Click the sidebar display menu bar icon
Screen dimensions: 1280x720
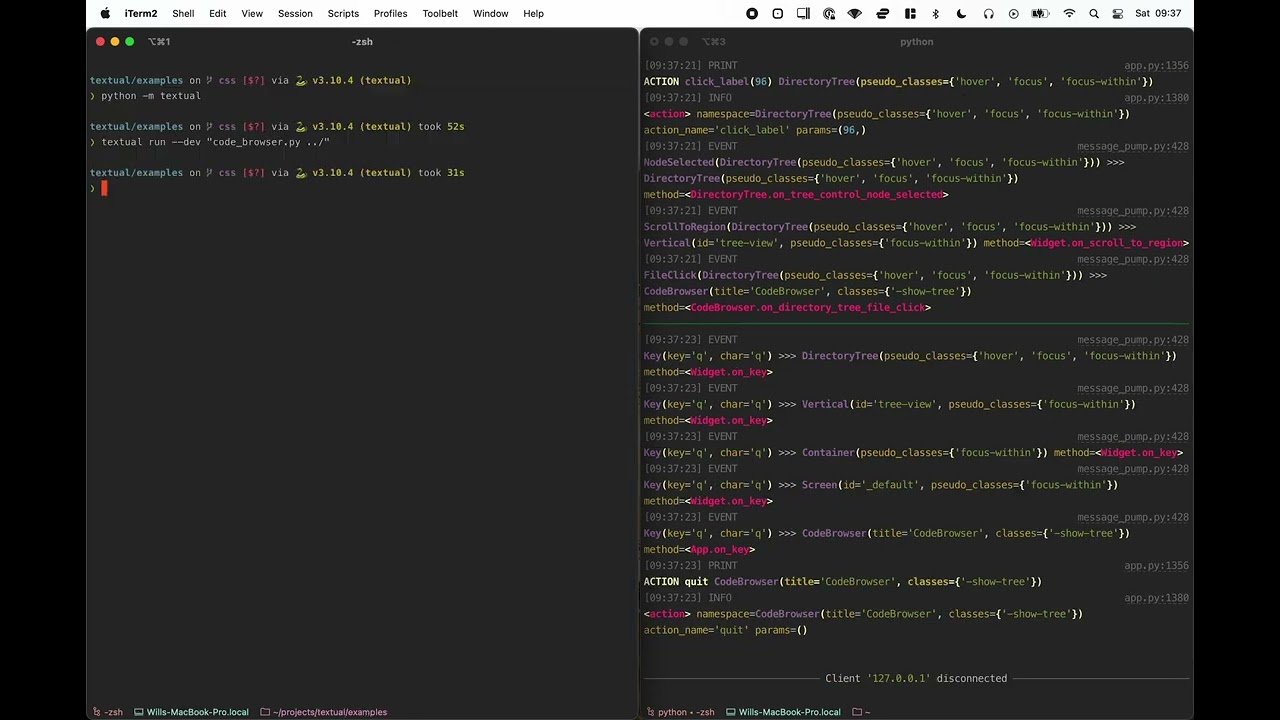point(803,13)
